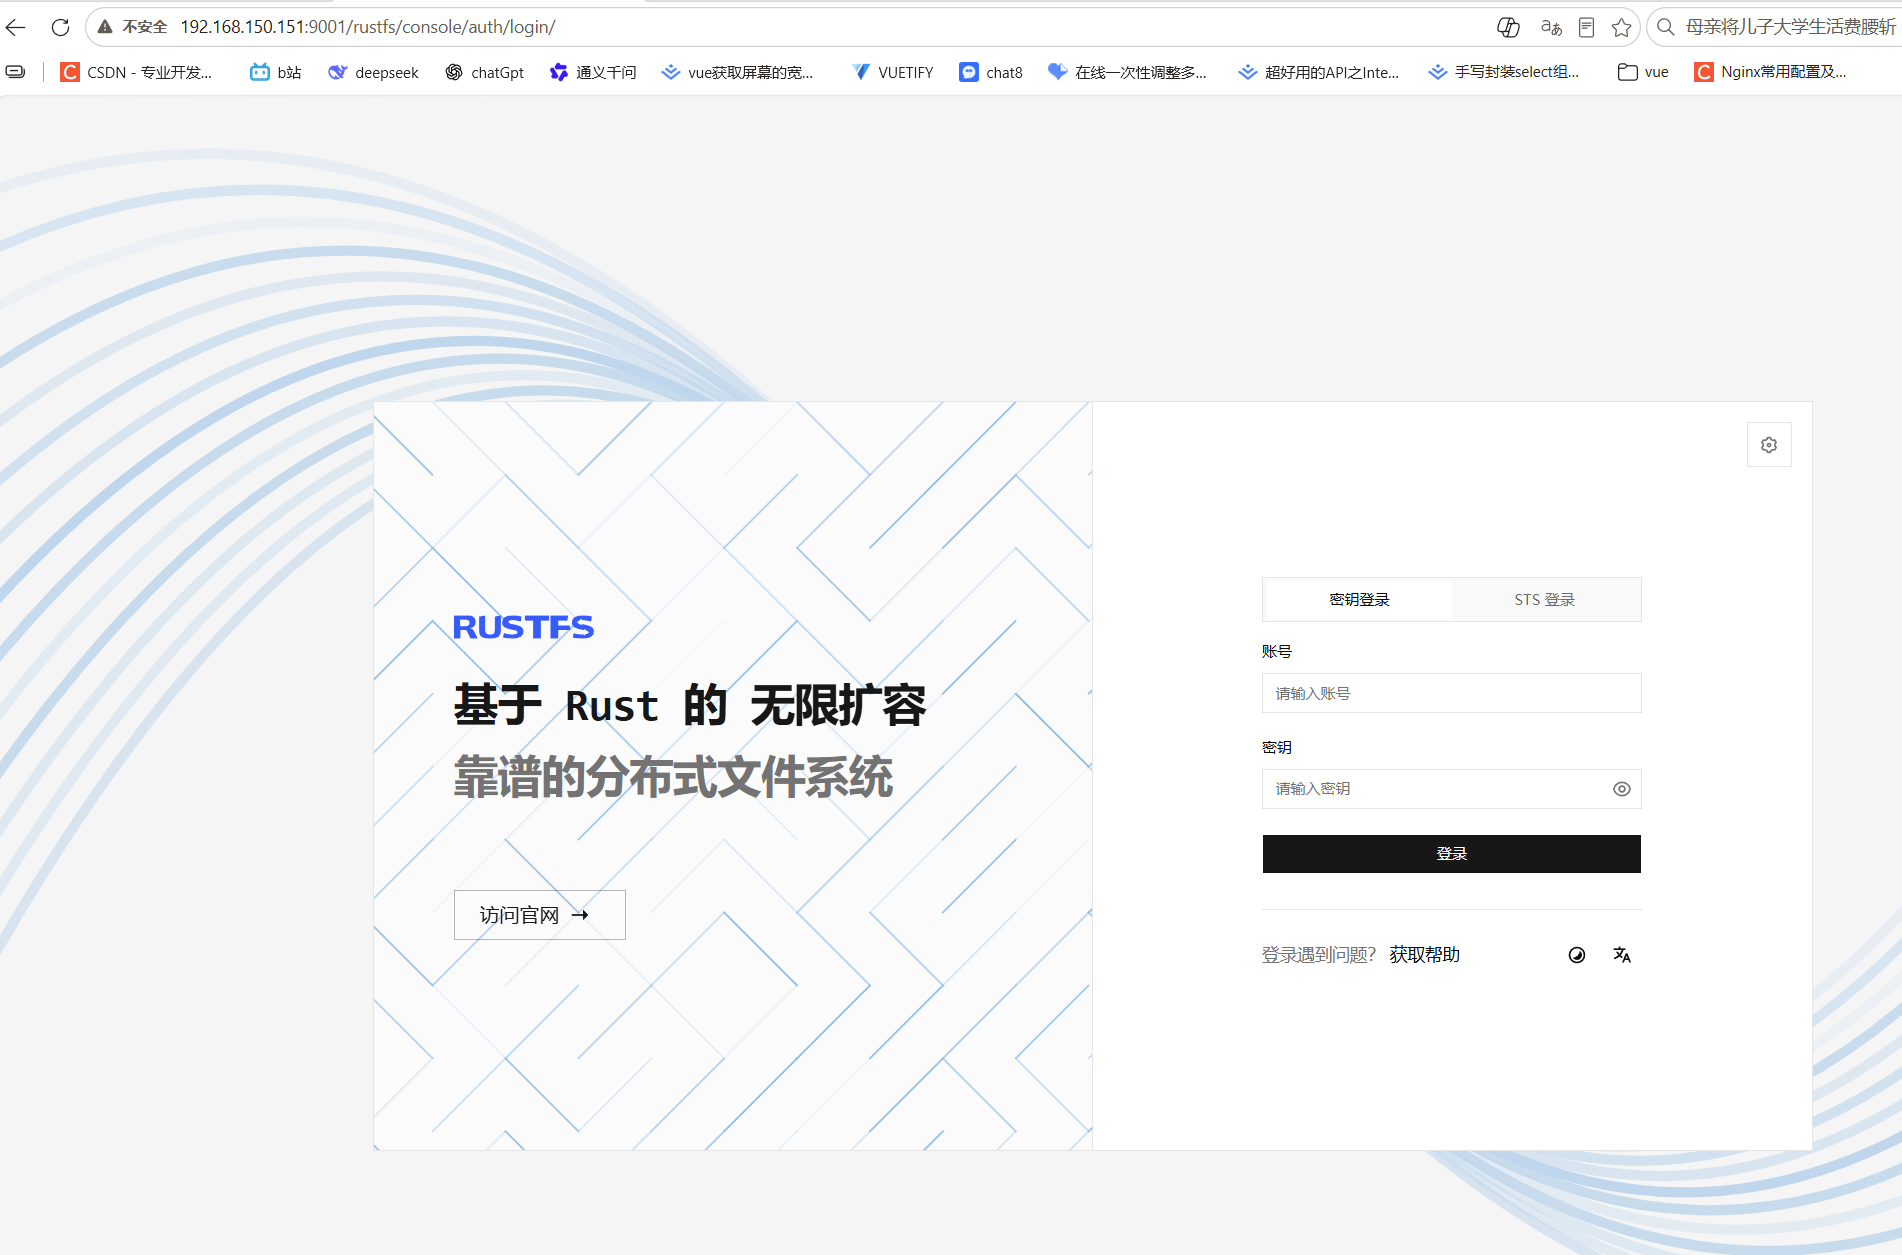Open the 获取帮助 link

1424,955
